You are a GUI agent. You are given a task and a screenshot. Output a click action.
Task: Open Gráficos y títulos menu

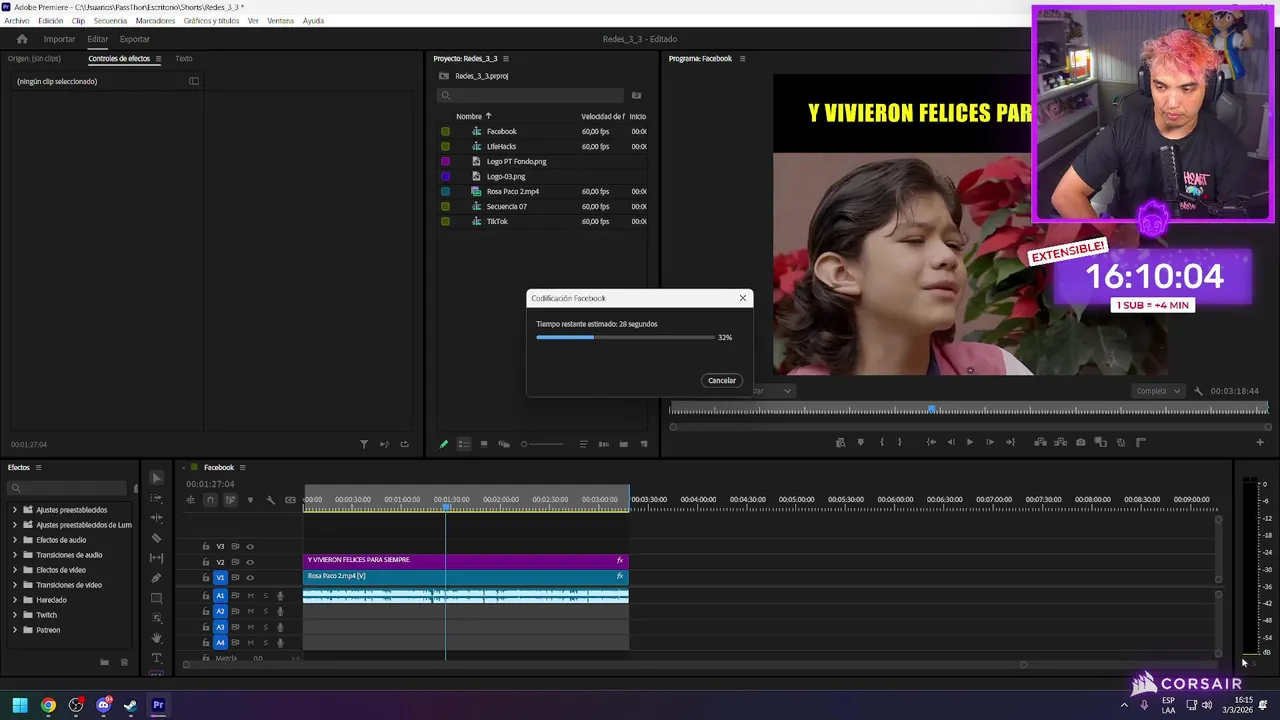point(211,21)
